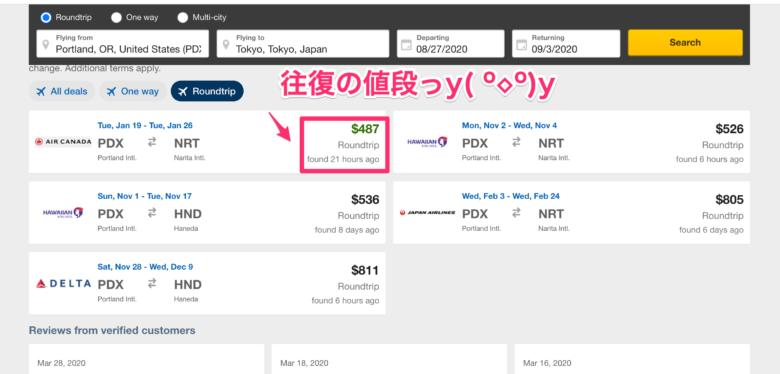Open the review dated Mar 28, 2020
The image size is (780, 374).
[146, 359]
